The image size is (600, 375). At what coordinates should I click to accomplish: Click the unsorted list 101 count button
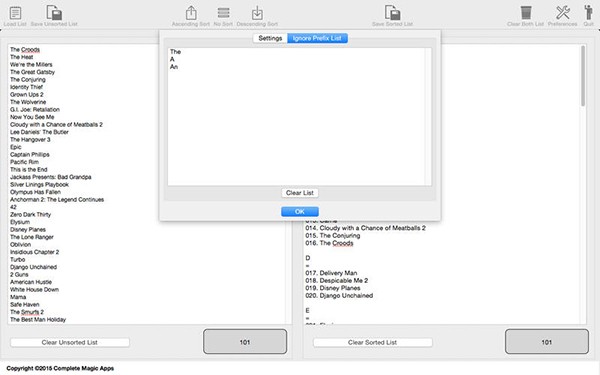[x=245, y=342]
